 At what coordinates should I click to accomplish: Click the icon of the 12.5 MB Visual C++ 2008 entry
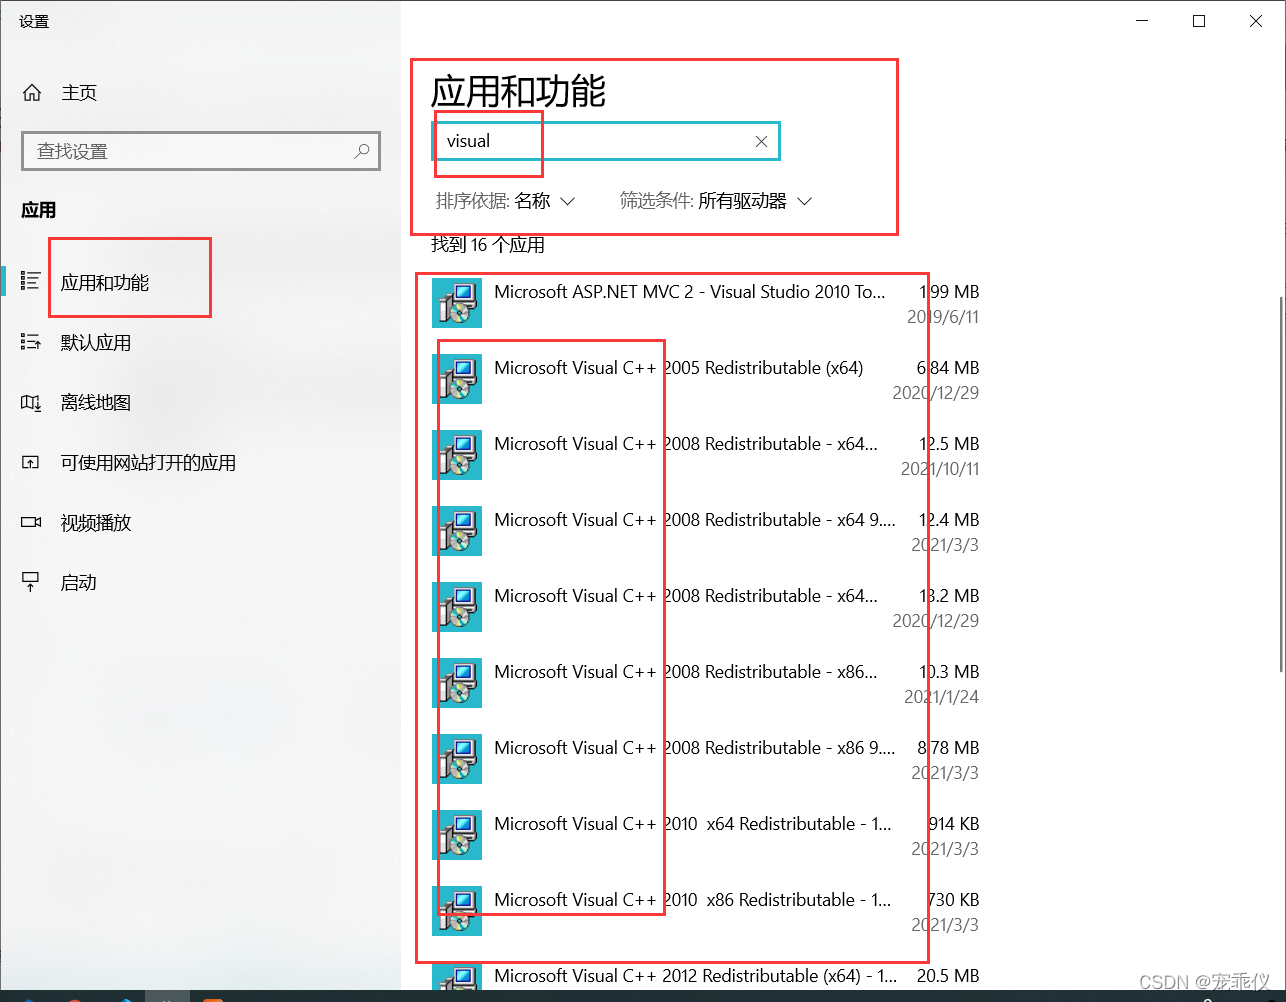click(457, 455)
